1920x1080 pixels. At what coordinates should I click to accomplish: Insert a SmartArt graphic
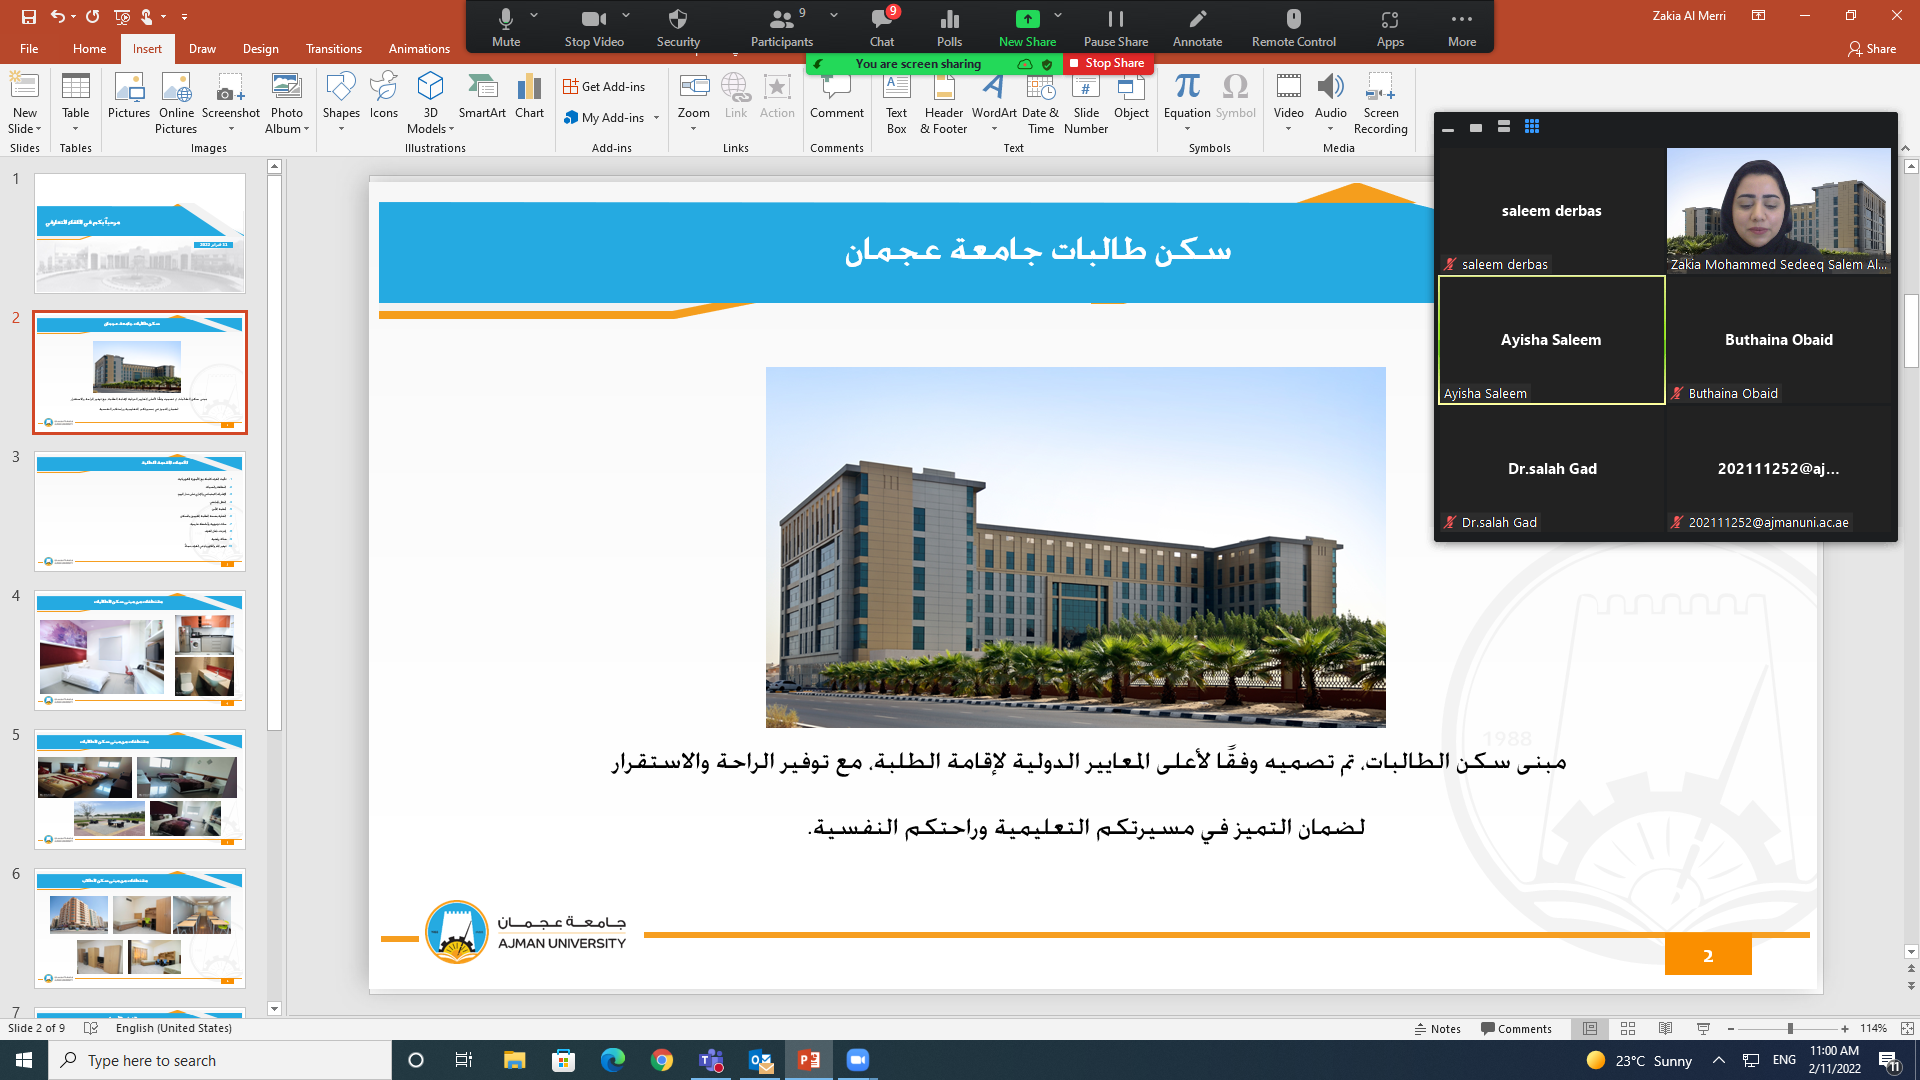click(482, 97)
